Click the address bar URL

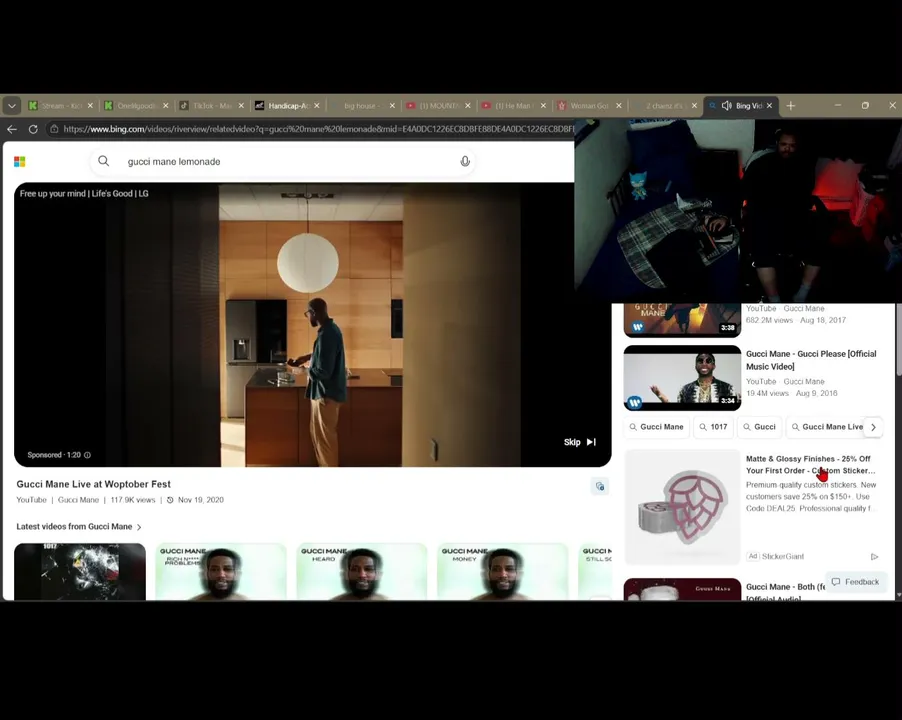(x=318, y=129)
